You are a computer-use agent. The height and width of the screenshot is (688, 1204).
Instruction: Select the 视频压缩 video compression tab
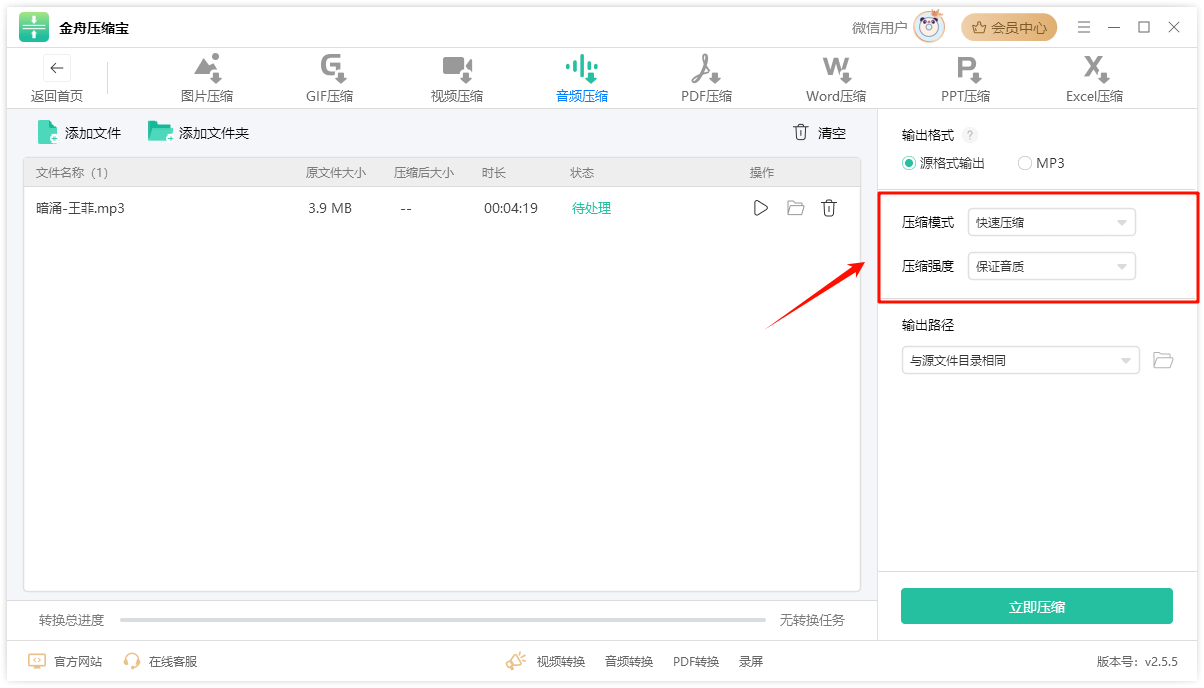coord(457,80)
